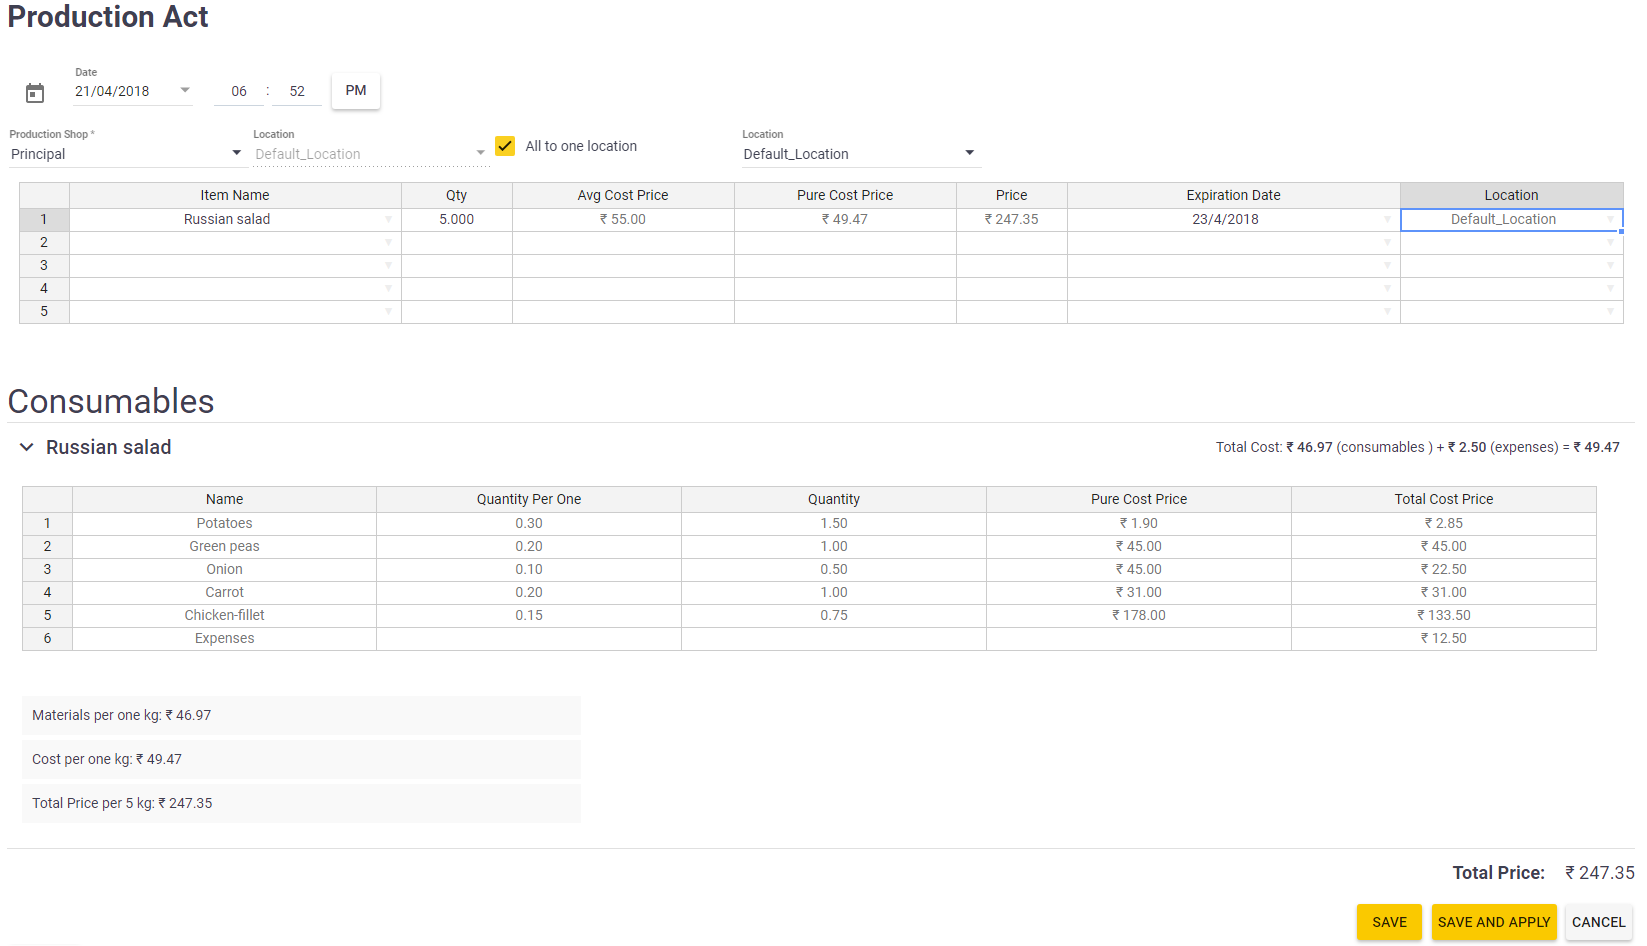Select the Onion consumable name
This screenshot has width=1647, height=946.
pyautogui.click(x=225, y=569)
